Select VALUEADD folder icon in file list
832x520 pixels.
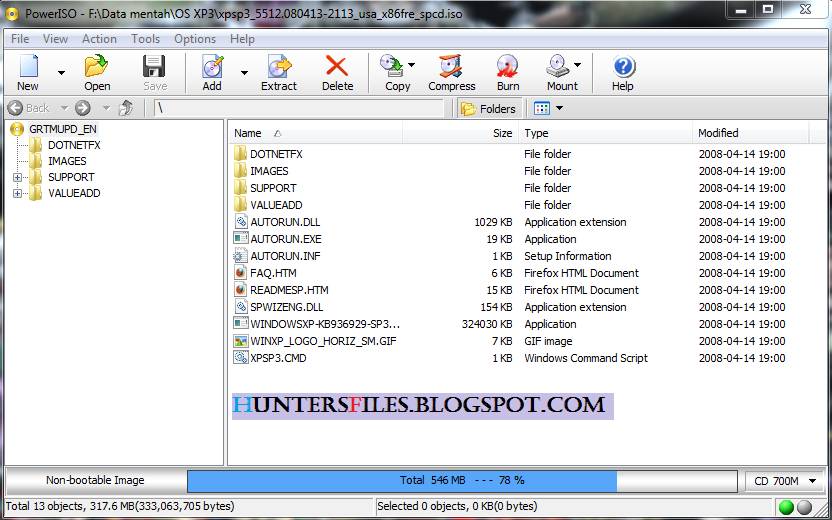[240, 205]
